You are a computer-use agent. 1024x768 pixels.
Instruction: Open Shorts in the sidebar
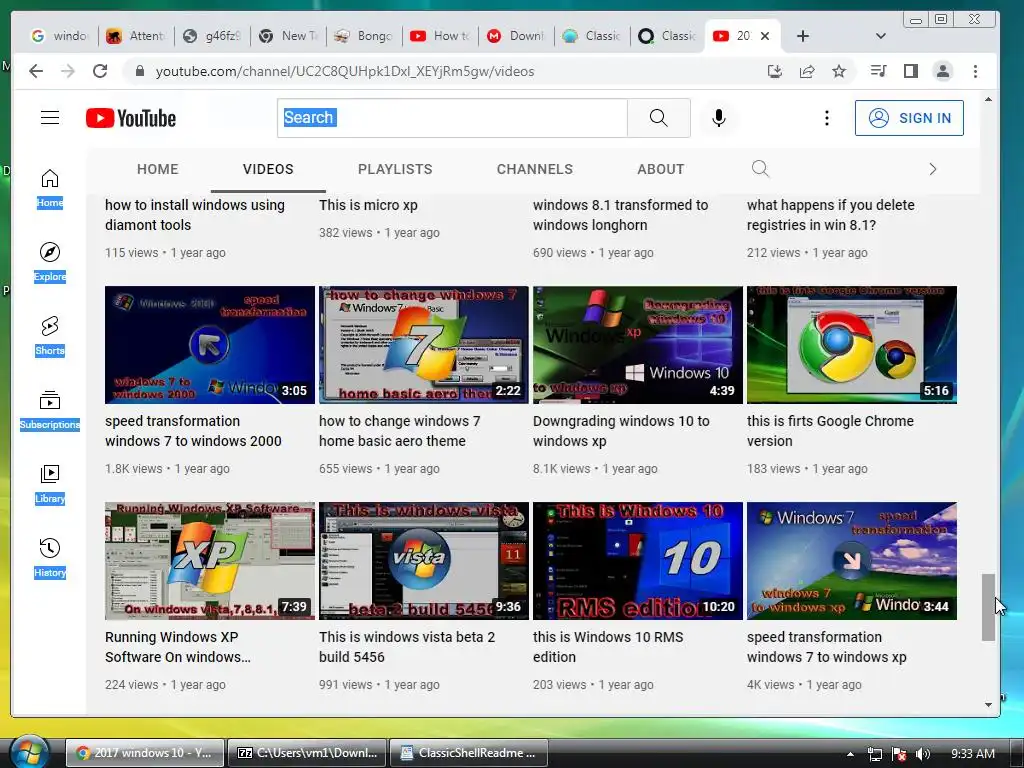tap(50, 336)
